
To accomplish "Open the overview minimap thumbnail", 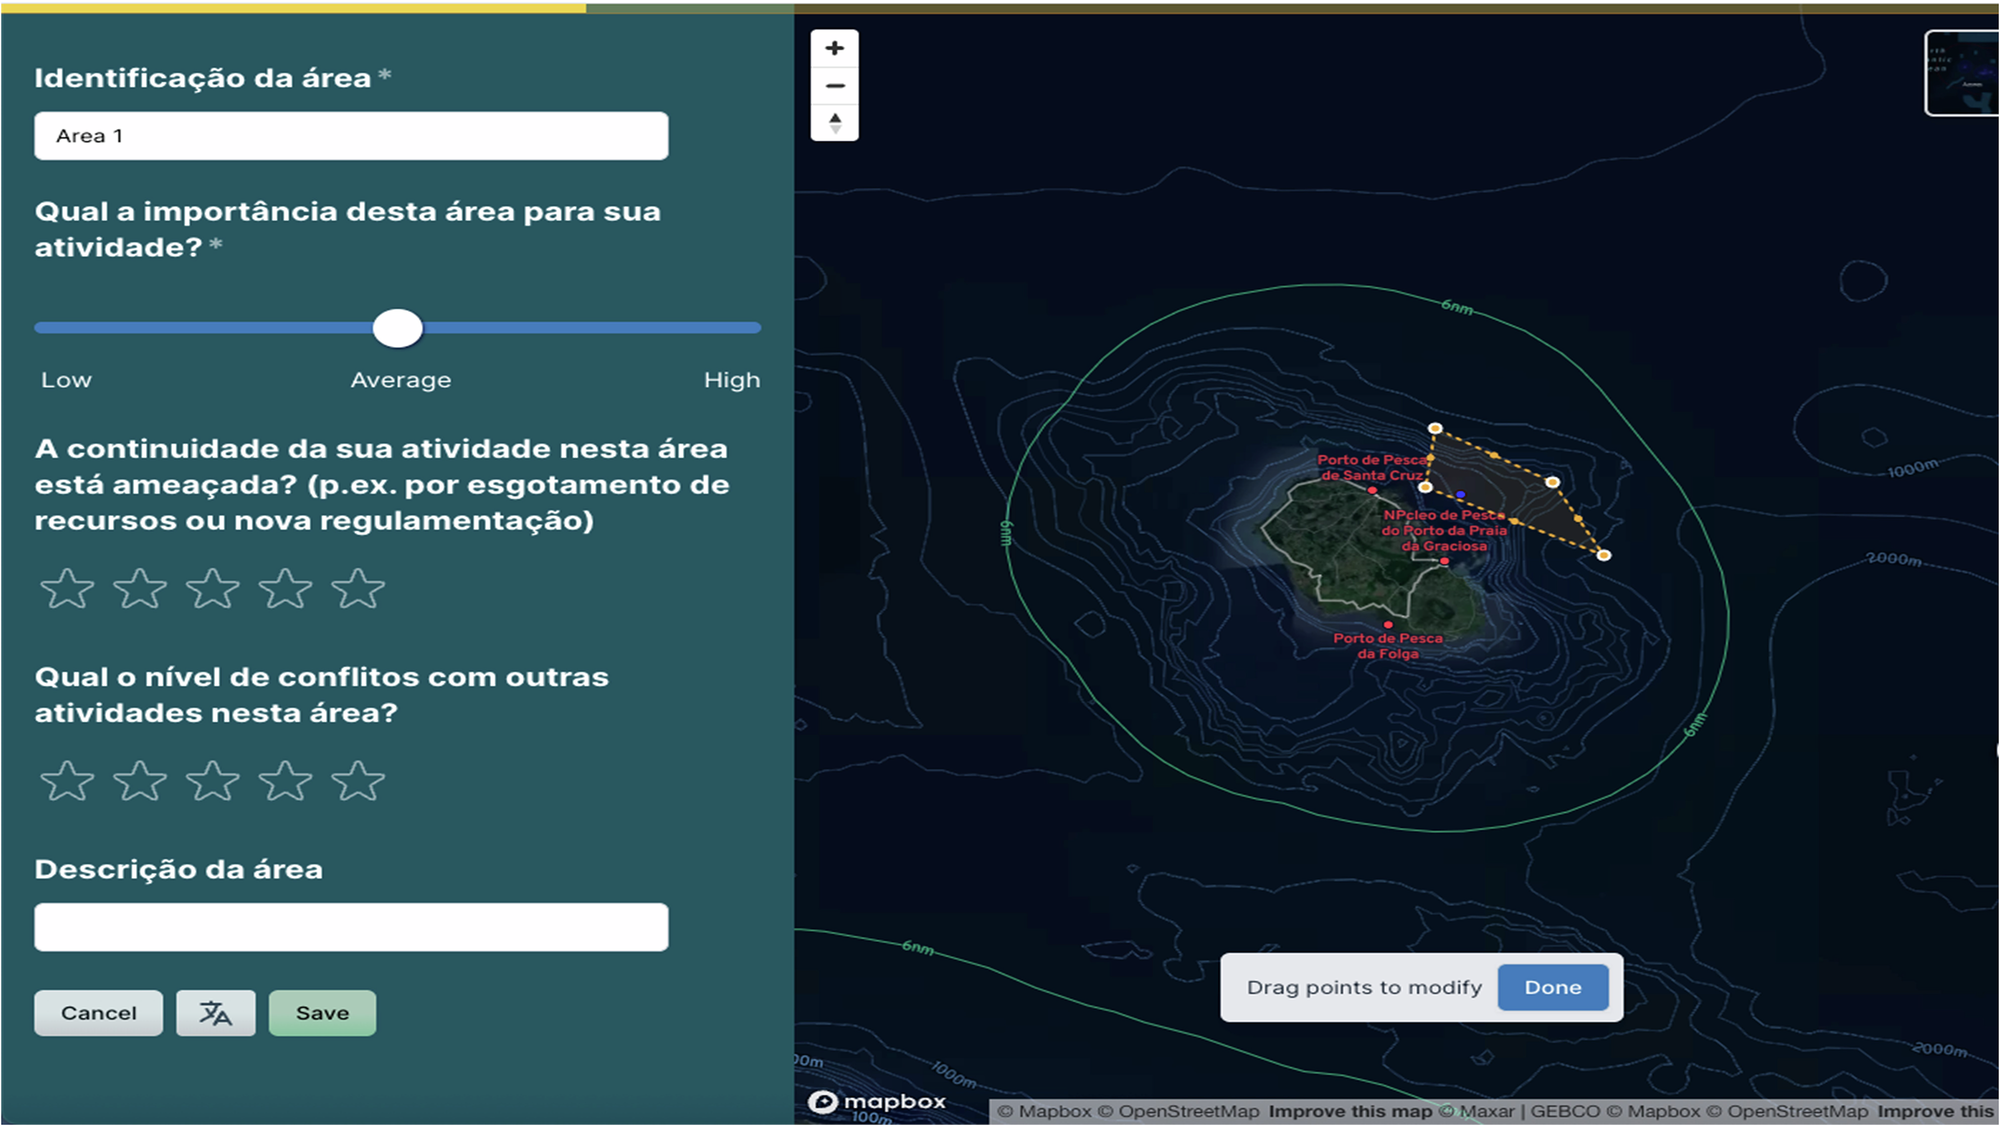I will coord(1962,73).
